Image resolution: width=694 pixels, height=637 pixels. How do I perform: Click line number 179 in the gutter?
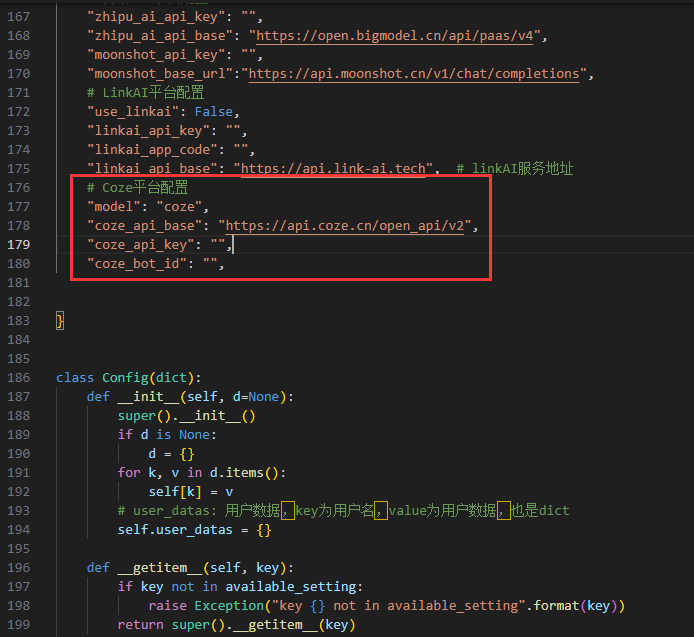(19, 244)
